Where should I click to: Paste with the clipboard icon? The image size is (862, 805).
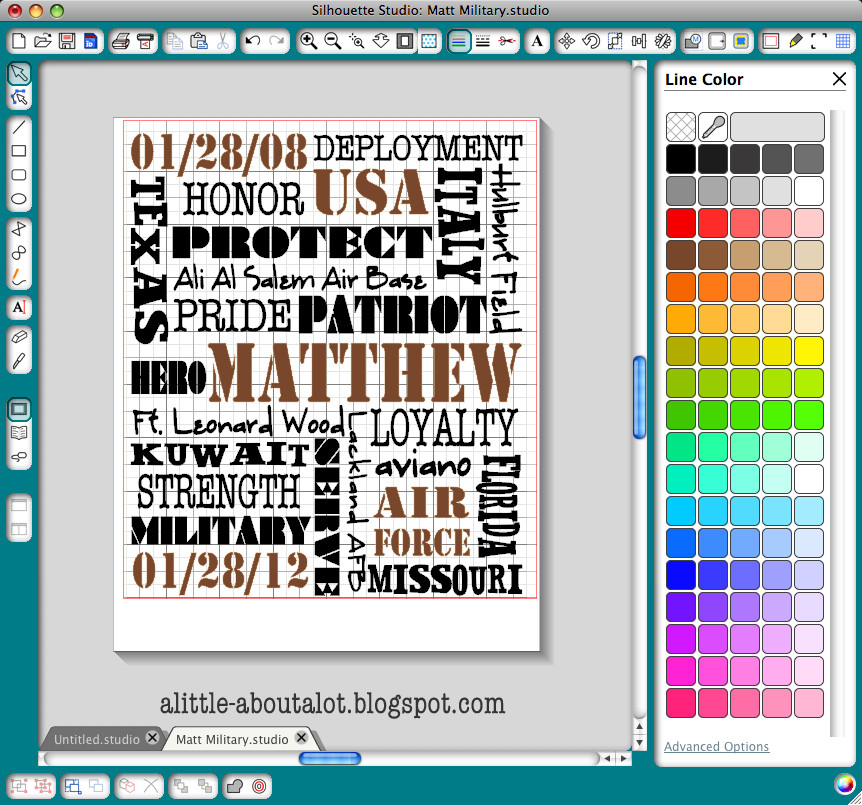coord(198,41)
